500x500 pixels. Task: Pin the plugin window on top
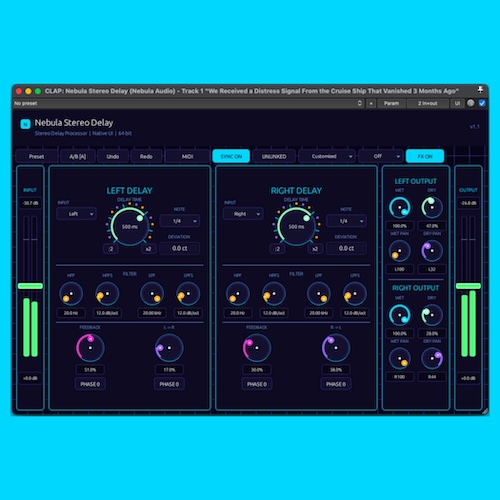480,89
